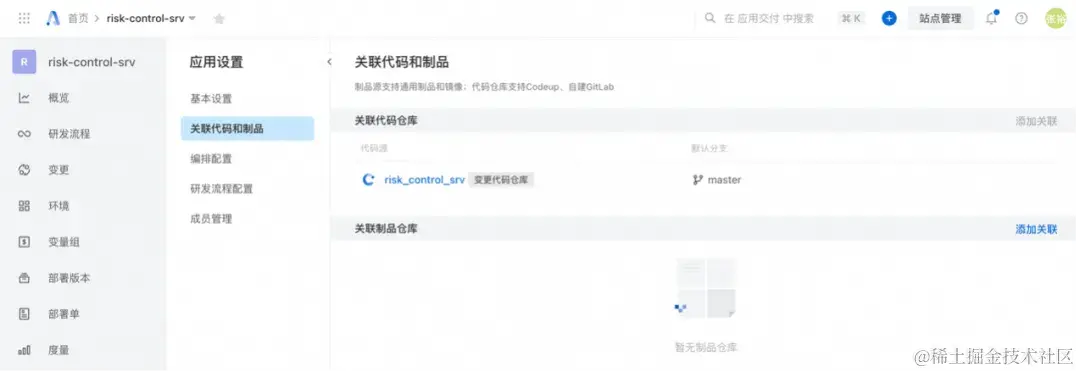Open 概览 in sidebar
The width and height of the screenshot is (1080, 373).
pos(59,98)
